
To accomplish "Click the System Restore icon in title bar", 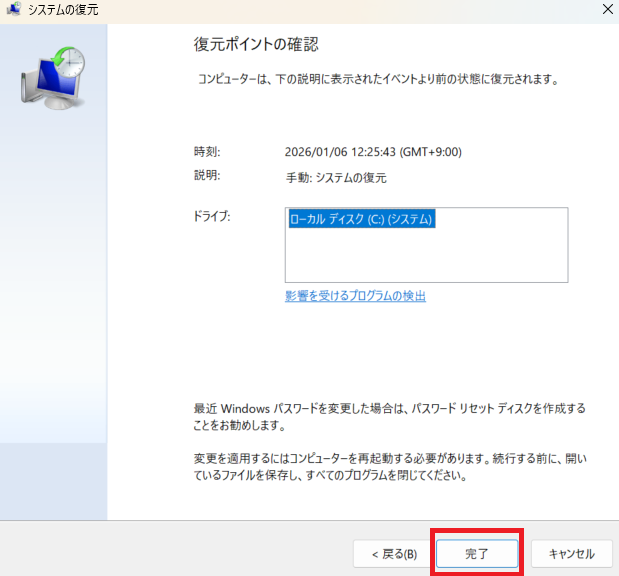I will [x=13, y=9].
